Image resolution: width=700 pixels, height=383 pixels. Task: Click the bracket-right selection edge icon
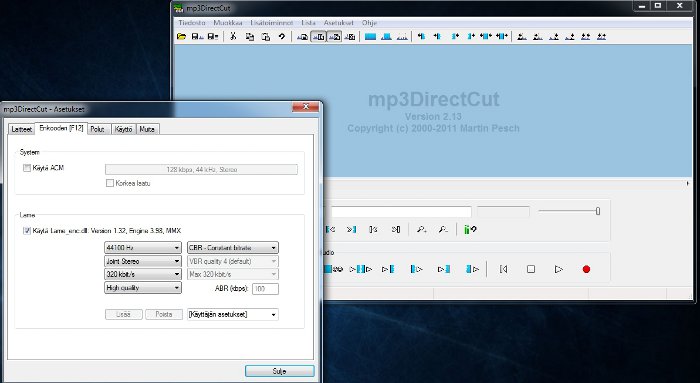click(x=396, y=229)
